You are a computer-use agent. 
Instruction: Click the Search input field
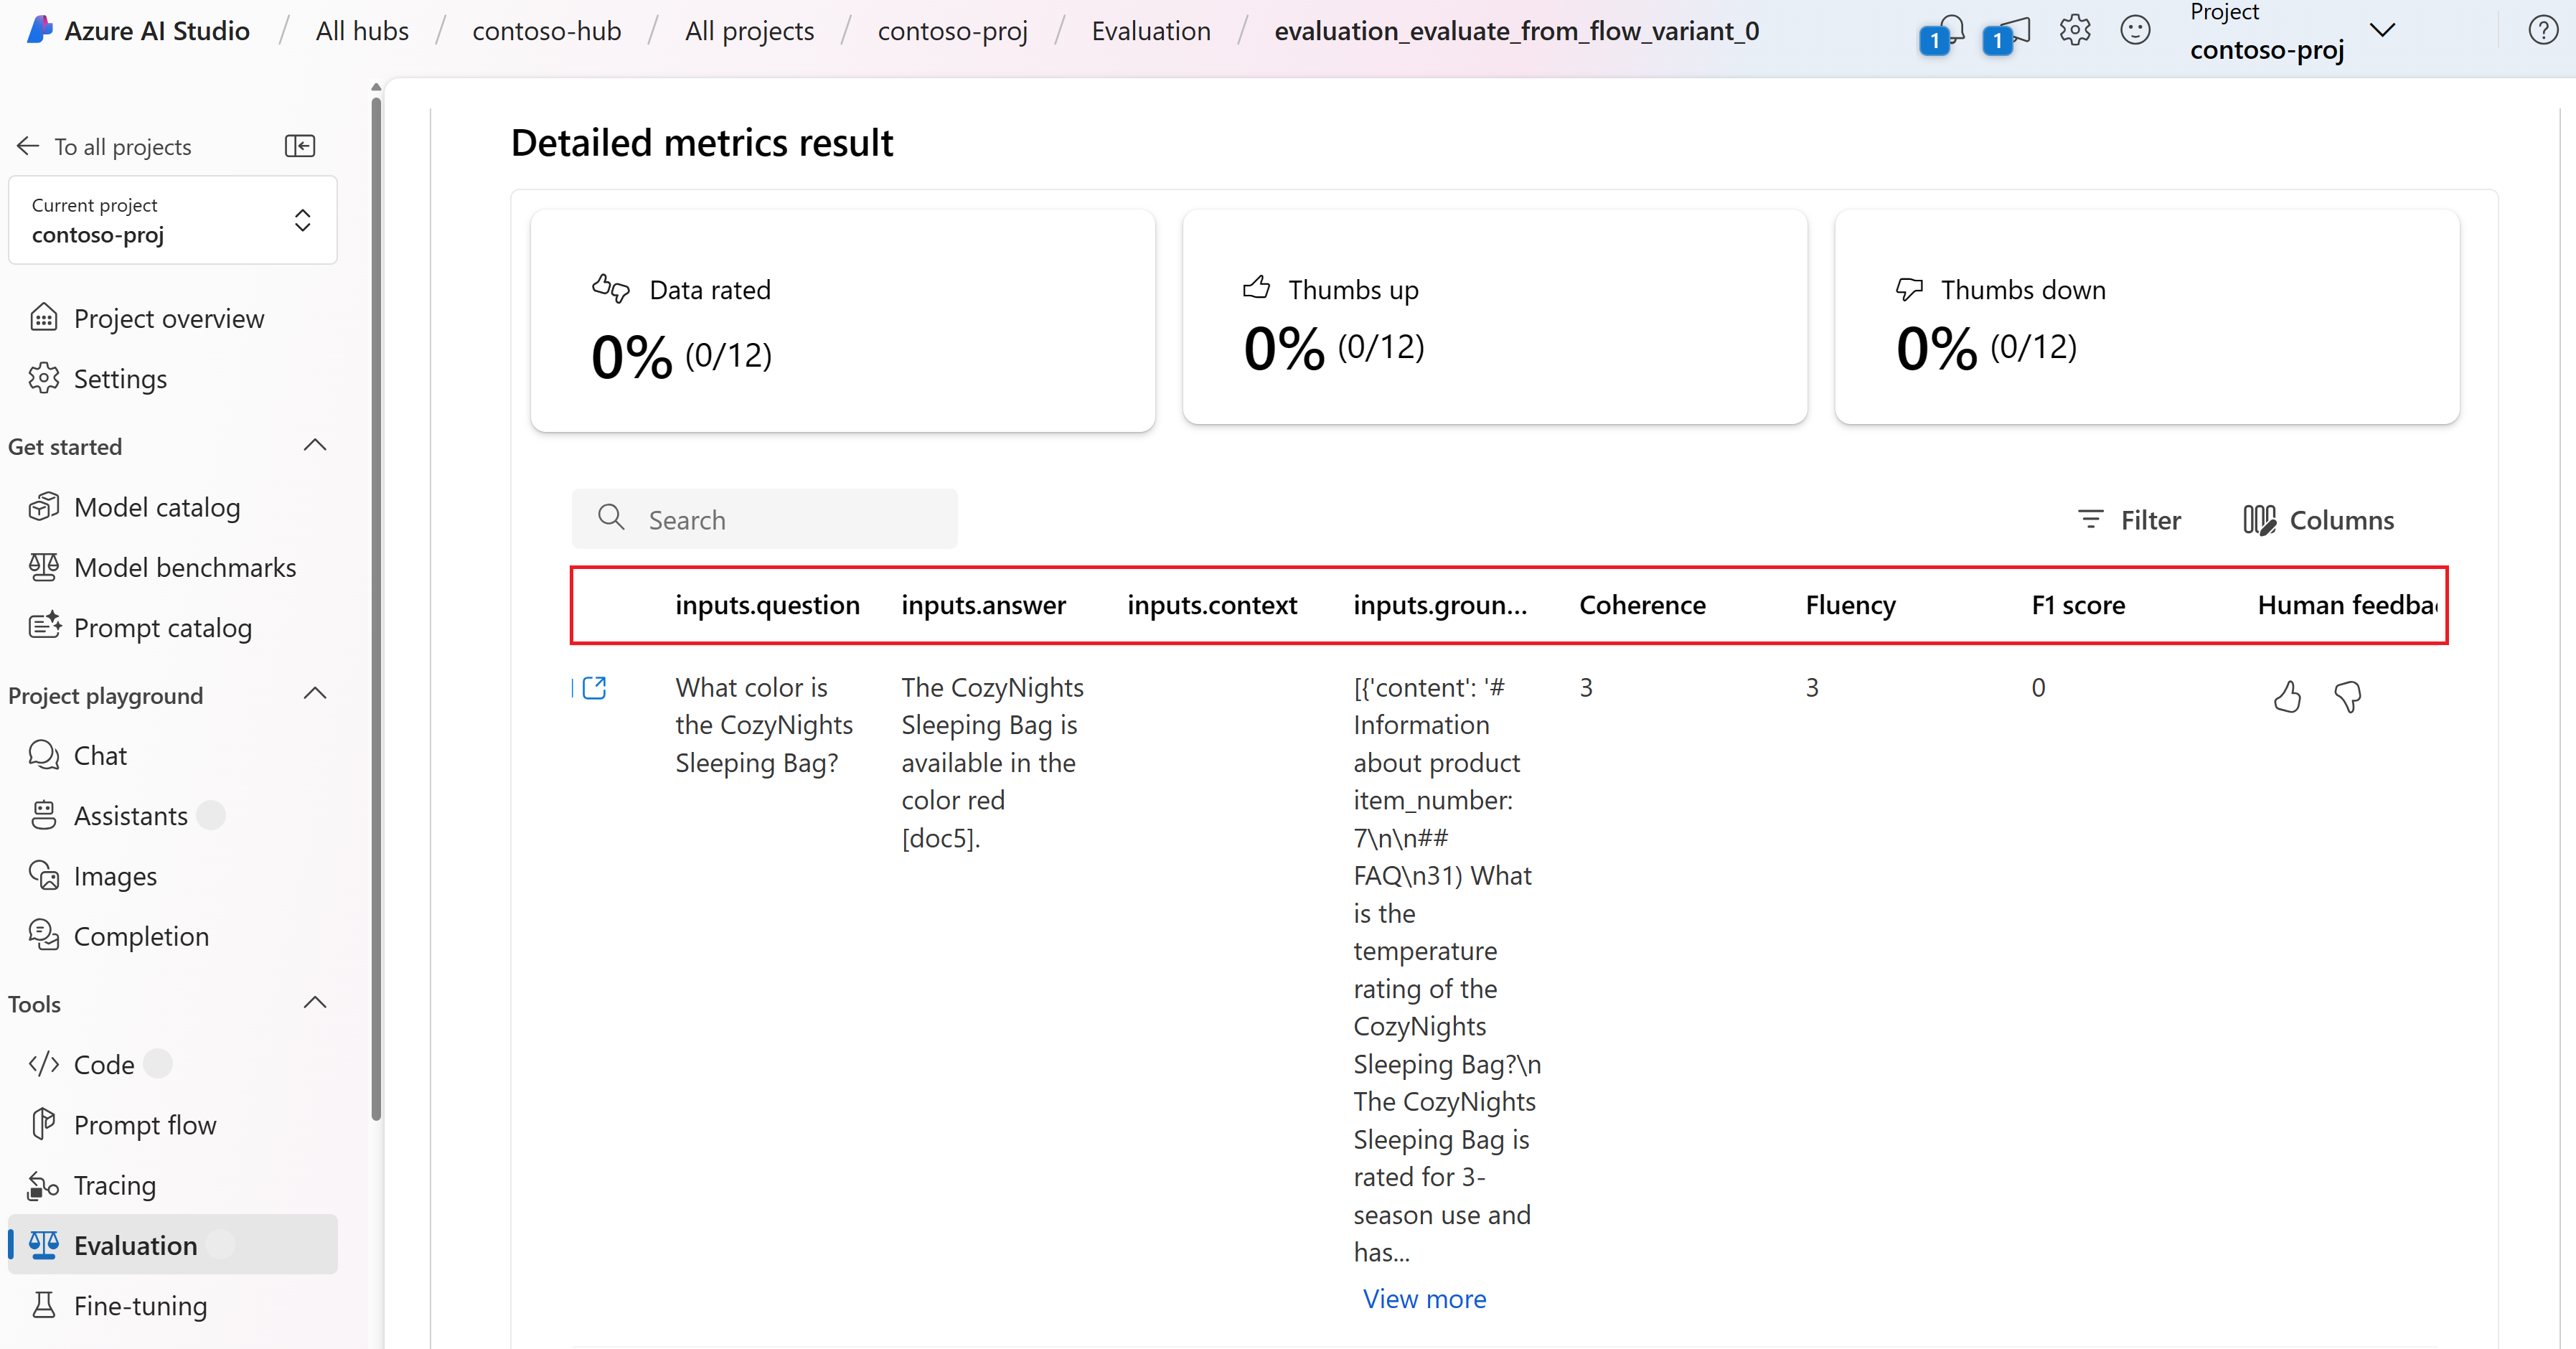(x=764, y=519)
